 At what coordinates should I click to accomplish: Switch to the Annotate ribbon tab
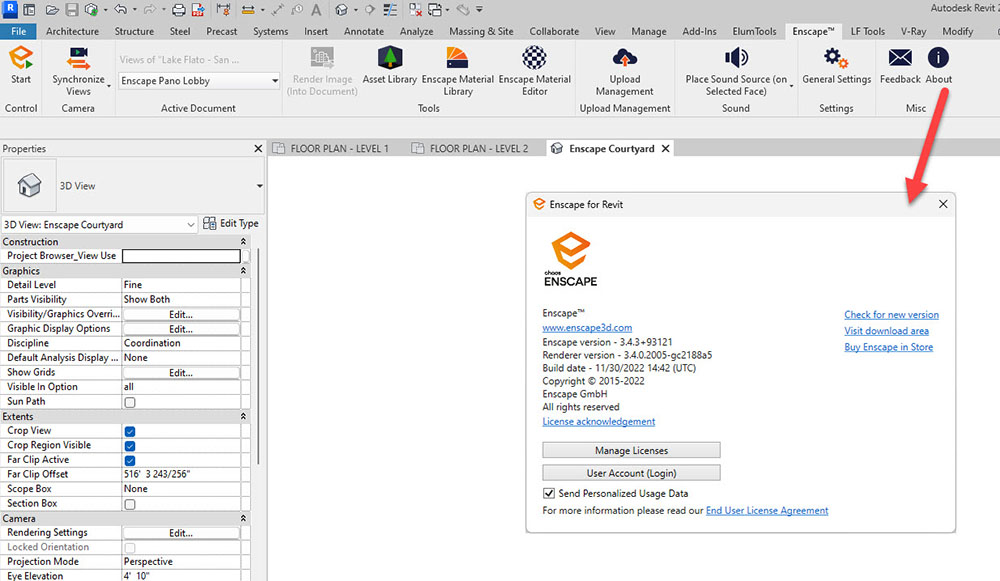tap(364, 31)
